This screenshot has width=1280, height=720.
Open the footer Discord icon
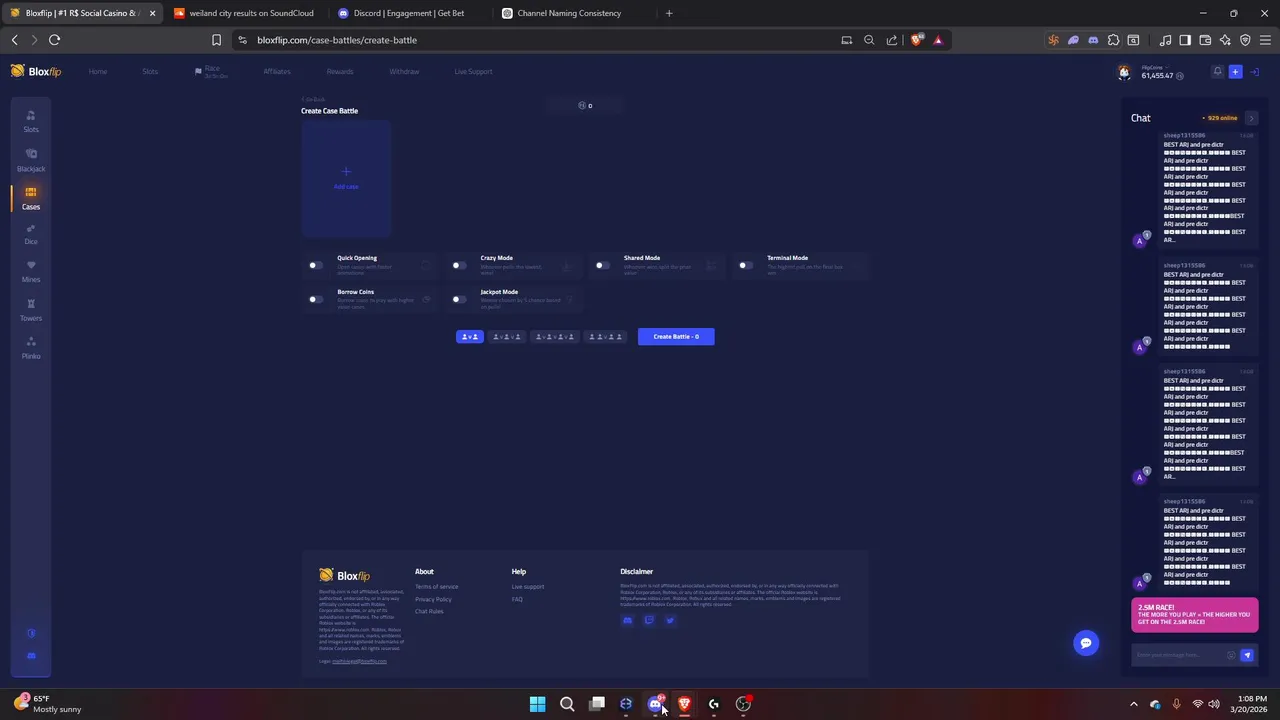[x=627, y=620]
